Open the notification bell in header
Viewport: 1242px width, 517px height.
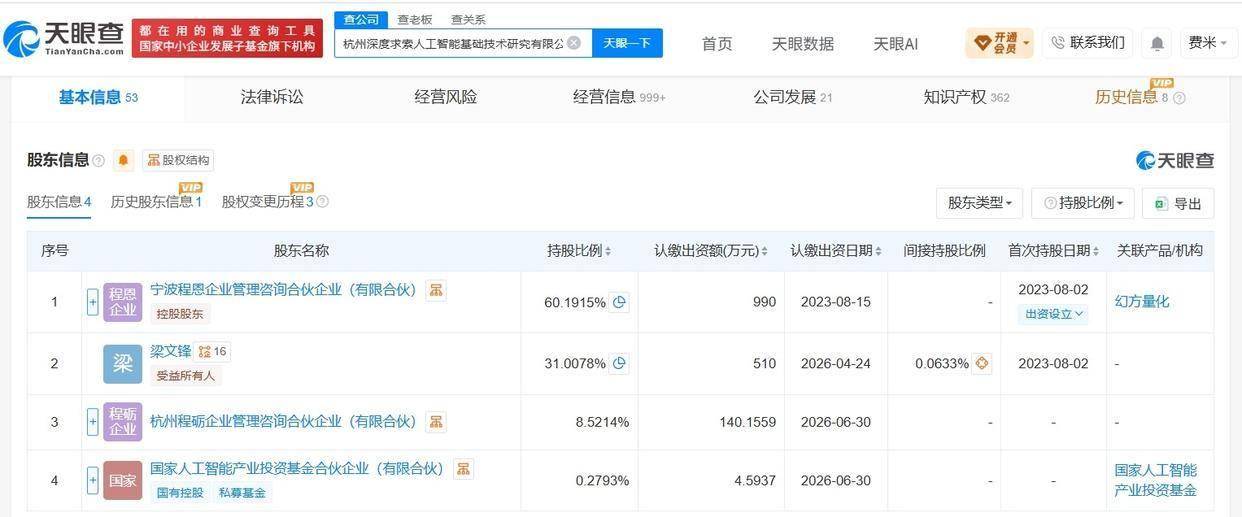pos(1157,43)
